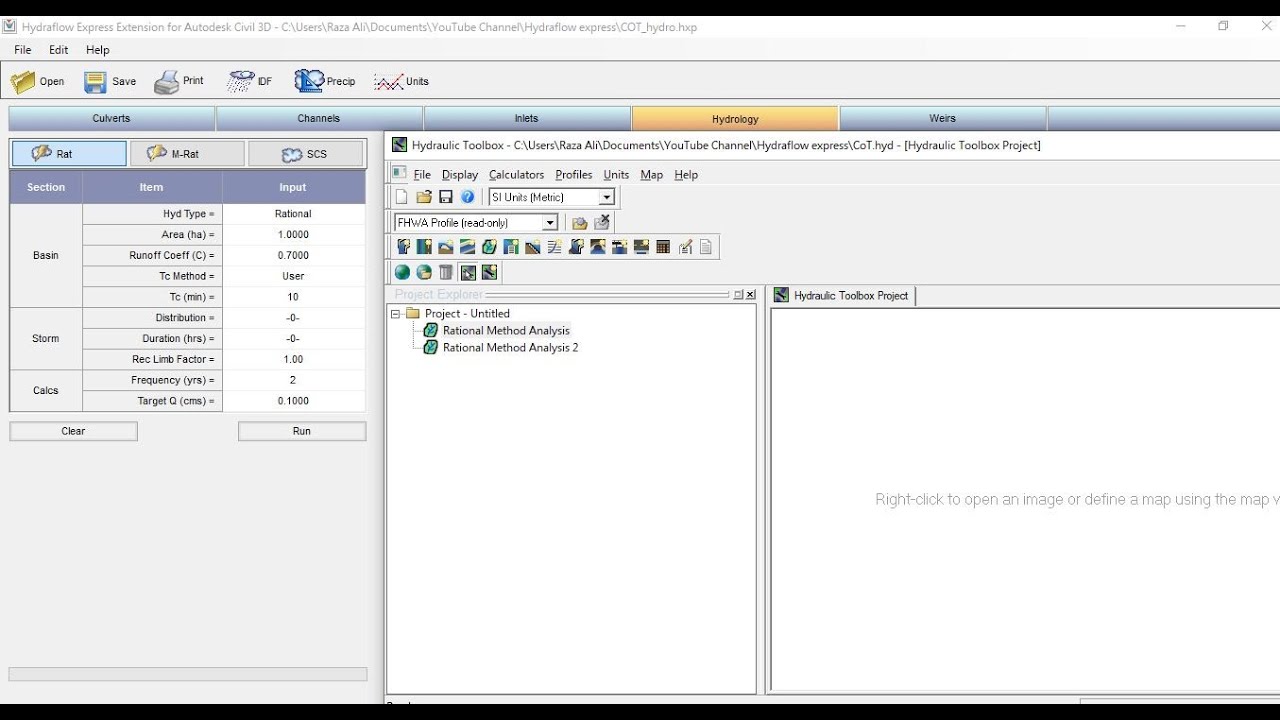Open the Hydraflow Help menu
This screenshot has width=1280, height=720.
tap(98, 50)
